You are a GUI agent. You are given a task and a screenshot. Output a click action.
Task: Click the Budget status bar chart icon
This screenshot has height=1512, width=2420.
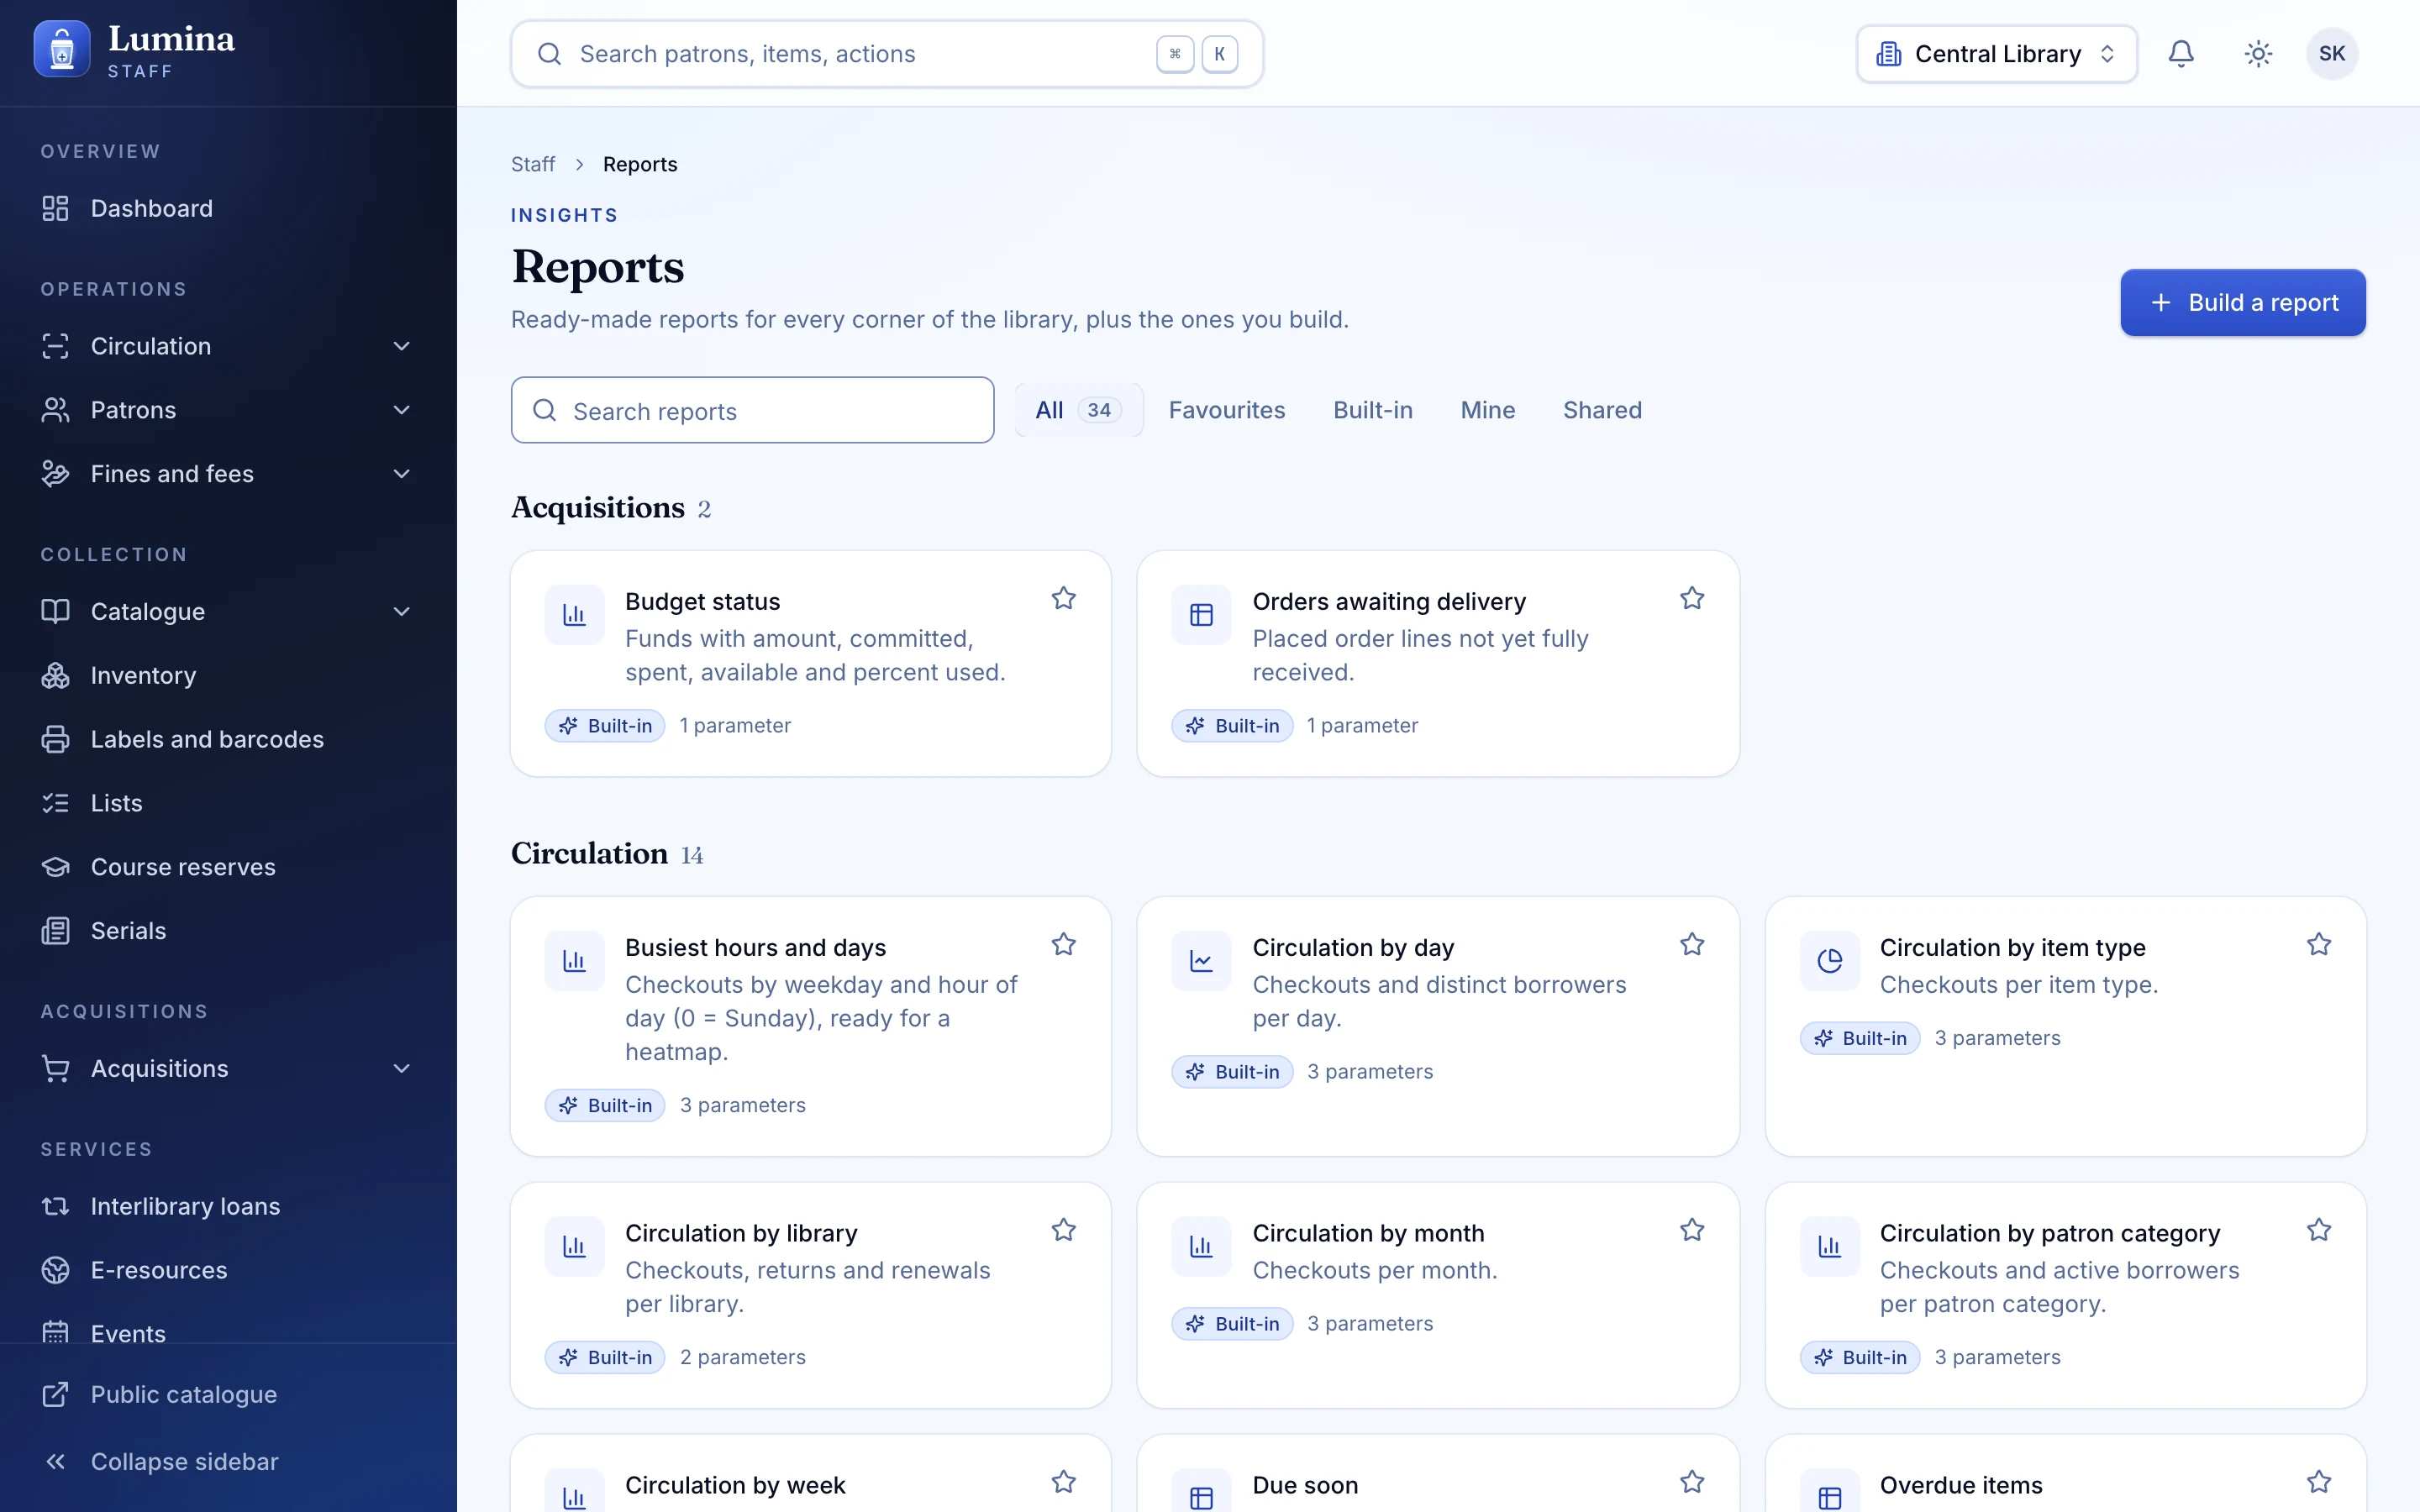coord(574,615)
